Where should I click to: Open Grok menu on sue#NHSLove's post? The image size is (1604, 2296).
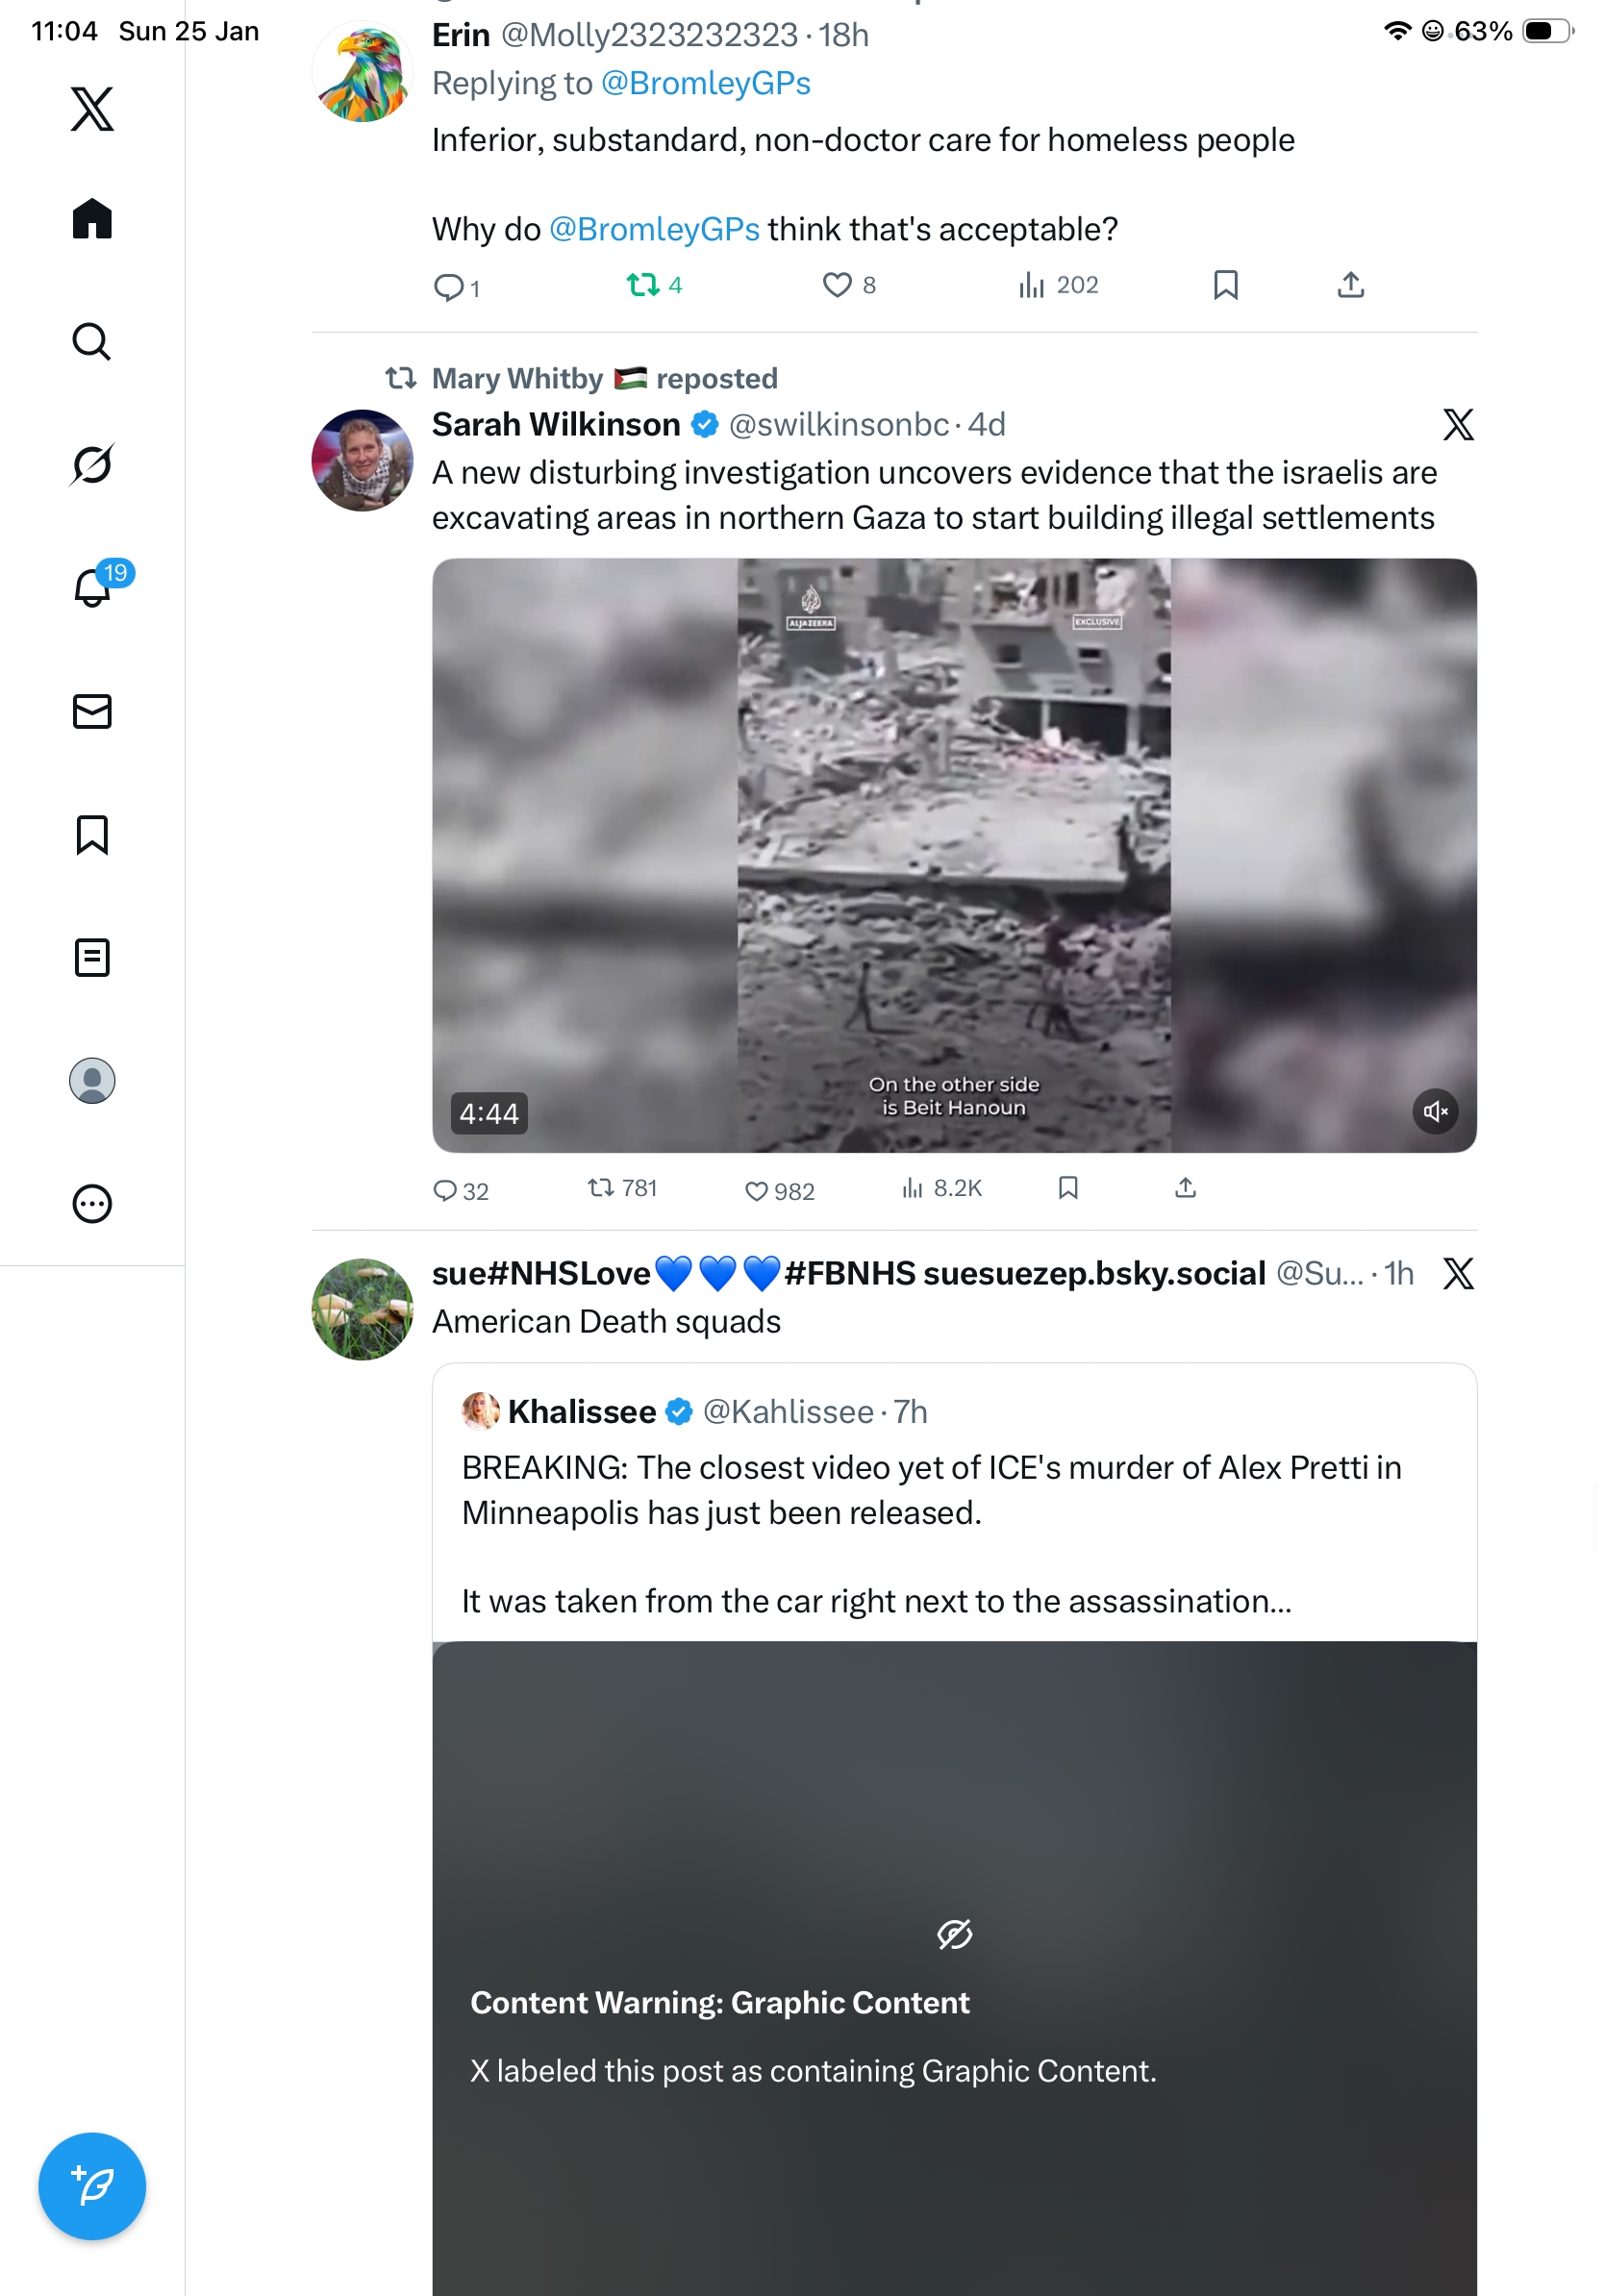pyautogui.click(x=1457, y=1273)
